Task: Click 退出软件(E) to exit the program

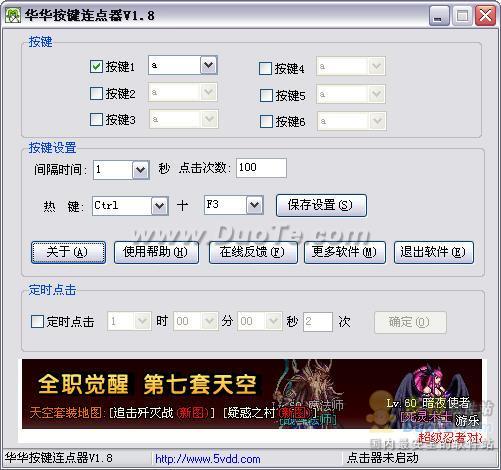Action: point(434,252)
